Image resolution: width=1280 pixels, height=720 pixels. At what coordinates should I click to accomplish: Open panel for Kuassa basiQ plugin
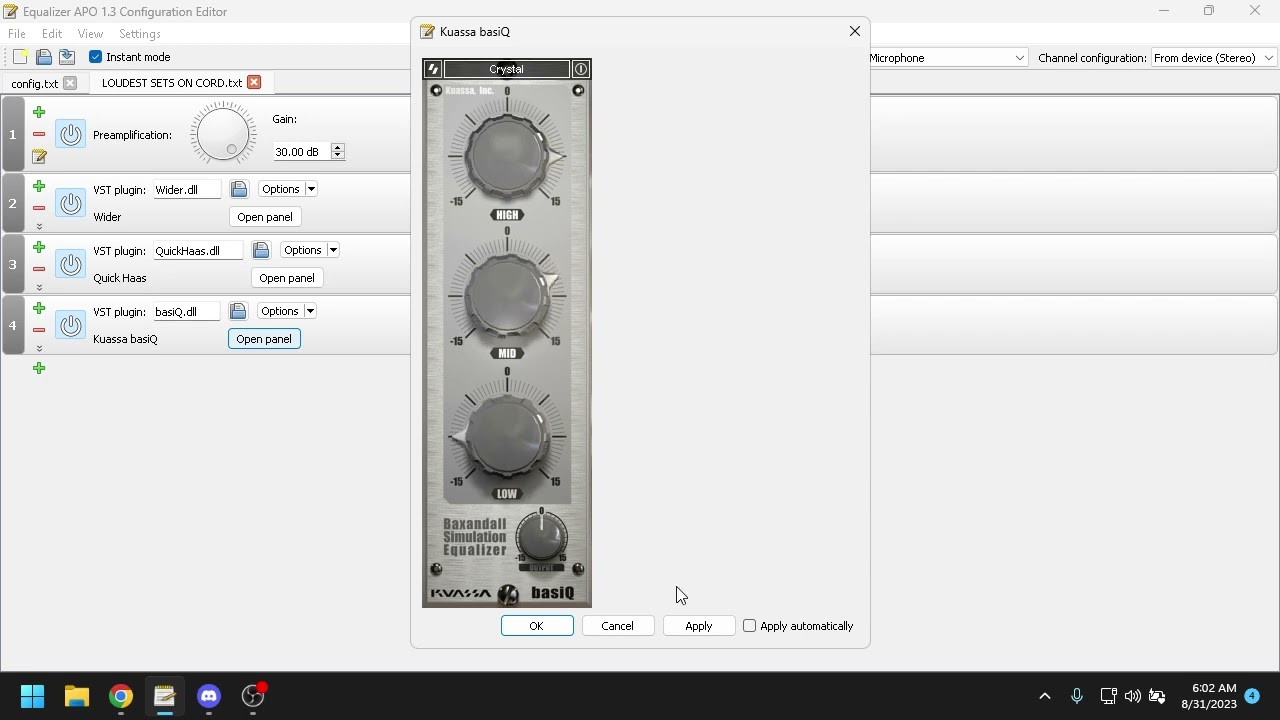[x=264, y=339]
